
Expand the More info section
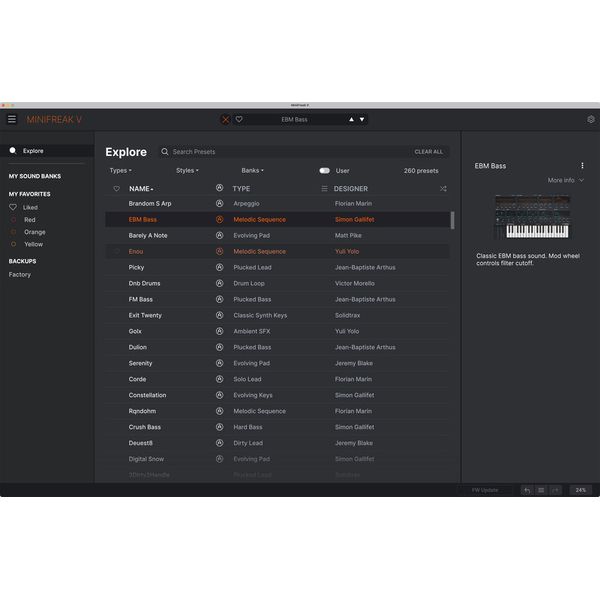tap(565, 180)
